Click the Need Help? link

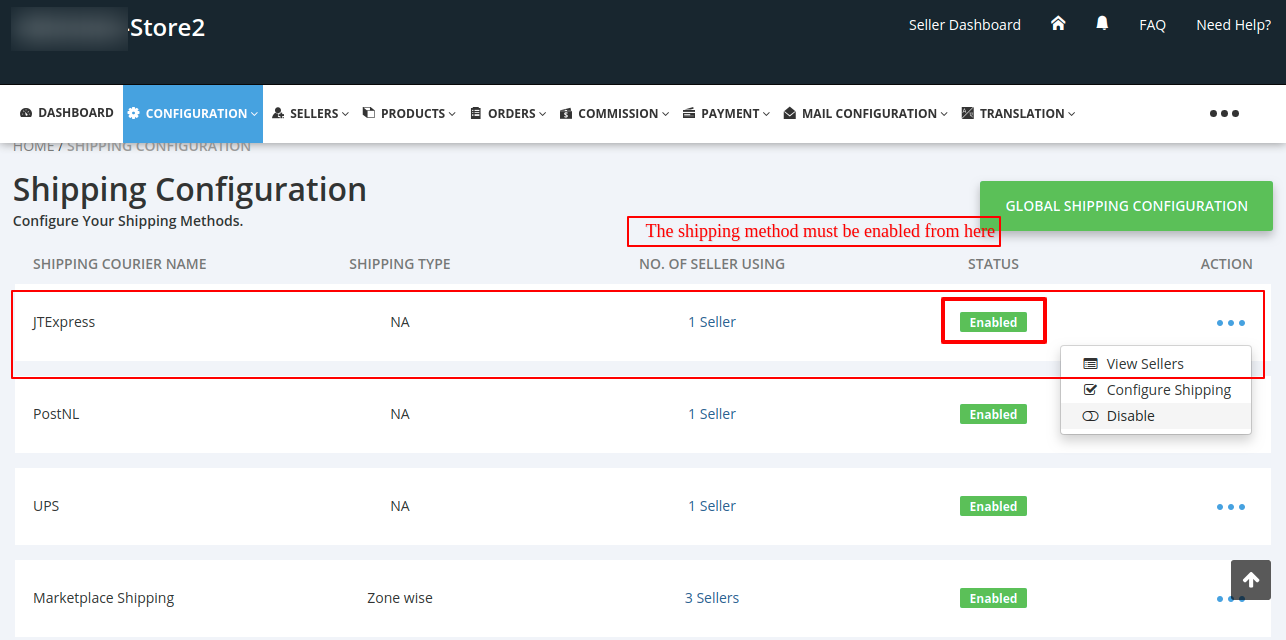click(1233, 25)
